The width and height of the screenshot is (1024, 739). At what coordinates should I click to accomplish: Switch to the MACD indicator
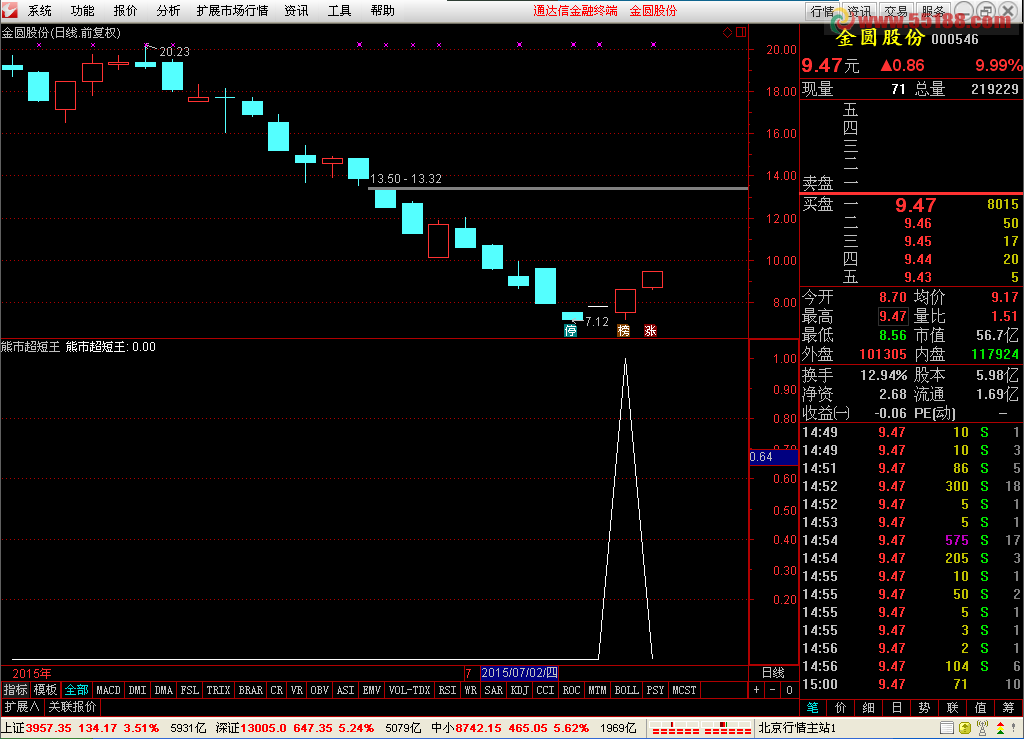pos(108,690)
